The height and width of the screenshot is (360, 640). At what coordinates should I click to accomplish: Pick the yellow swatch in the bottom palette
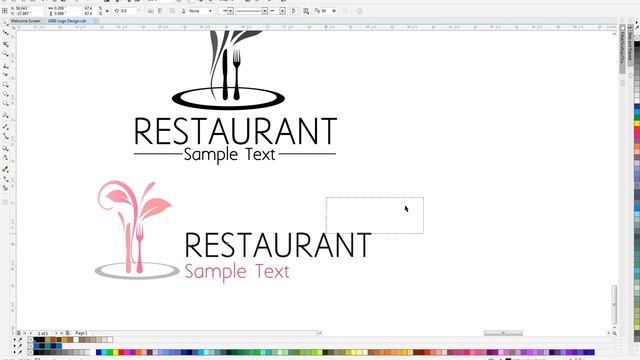point(116,352)
